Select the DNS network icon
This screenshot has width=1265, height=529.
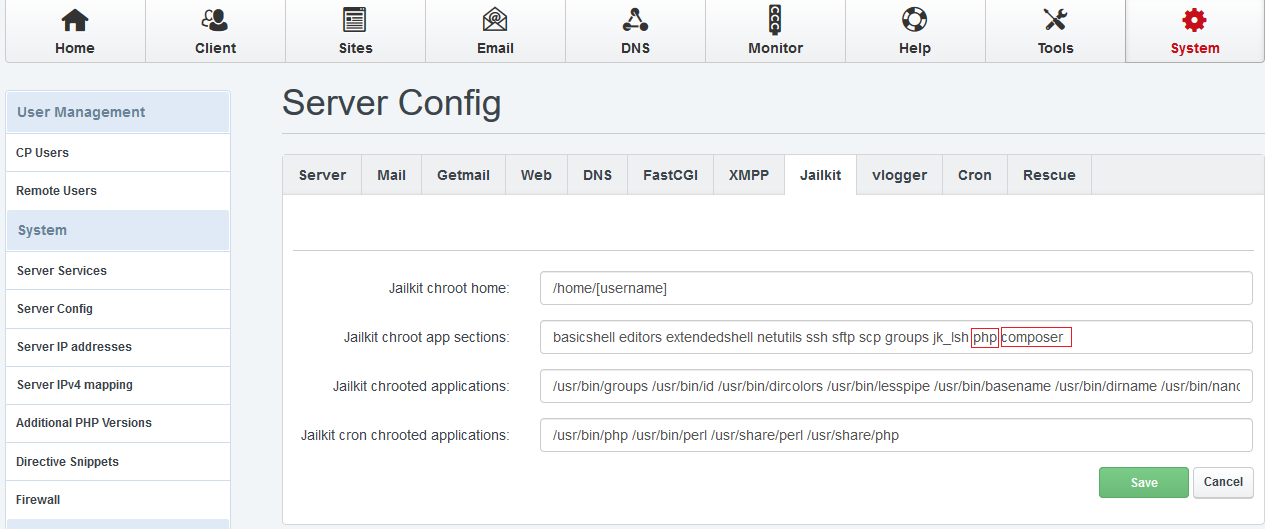(x=635, y=20)
